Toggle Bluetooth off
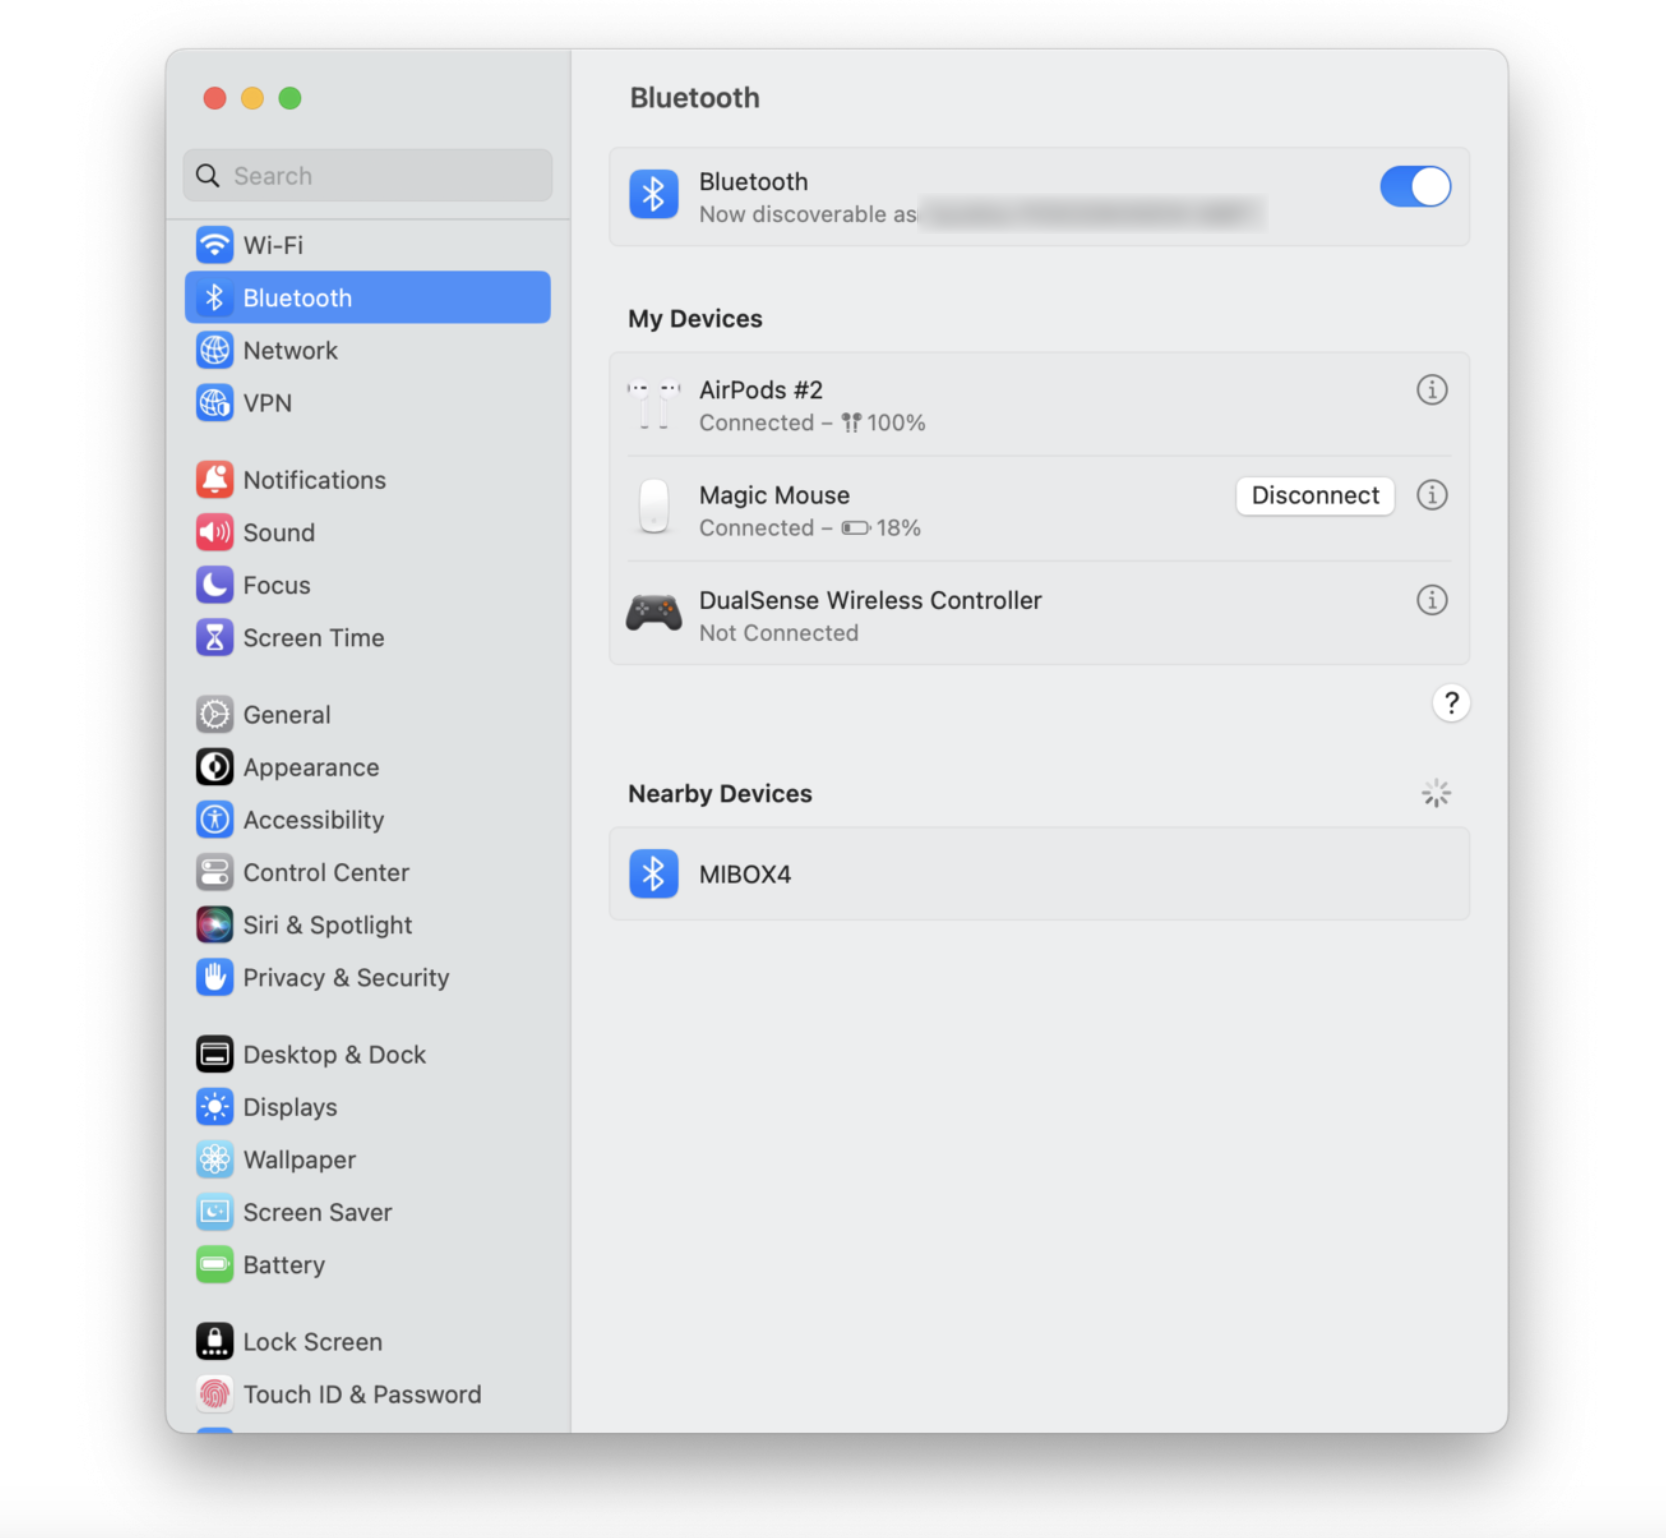 1414,186
